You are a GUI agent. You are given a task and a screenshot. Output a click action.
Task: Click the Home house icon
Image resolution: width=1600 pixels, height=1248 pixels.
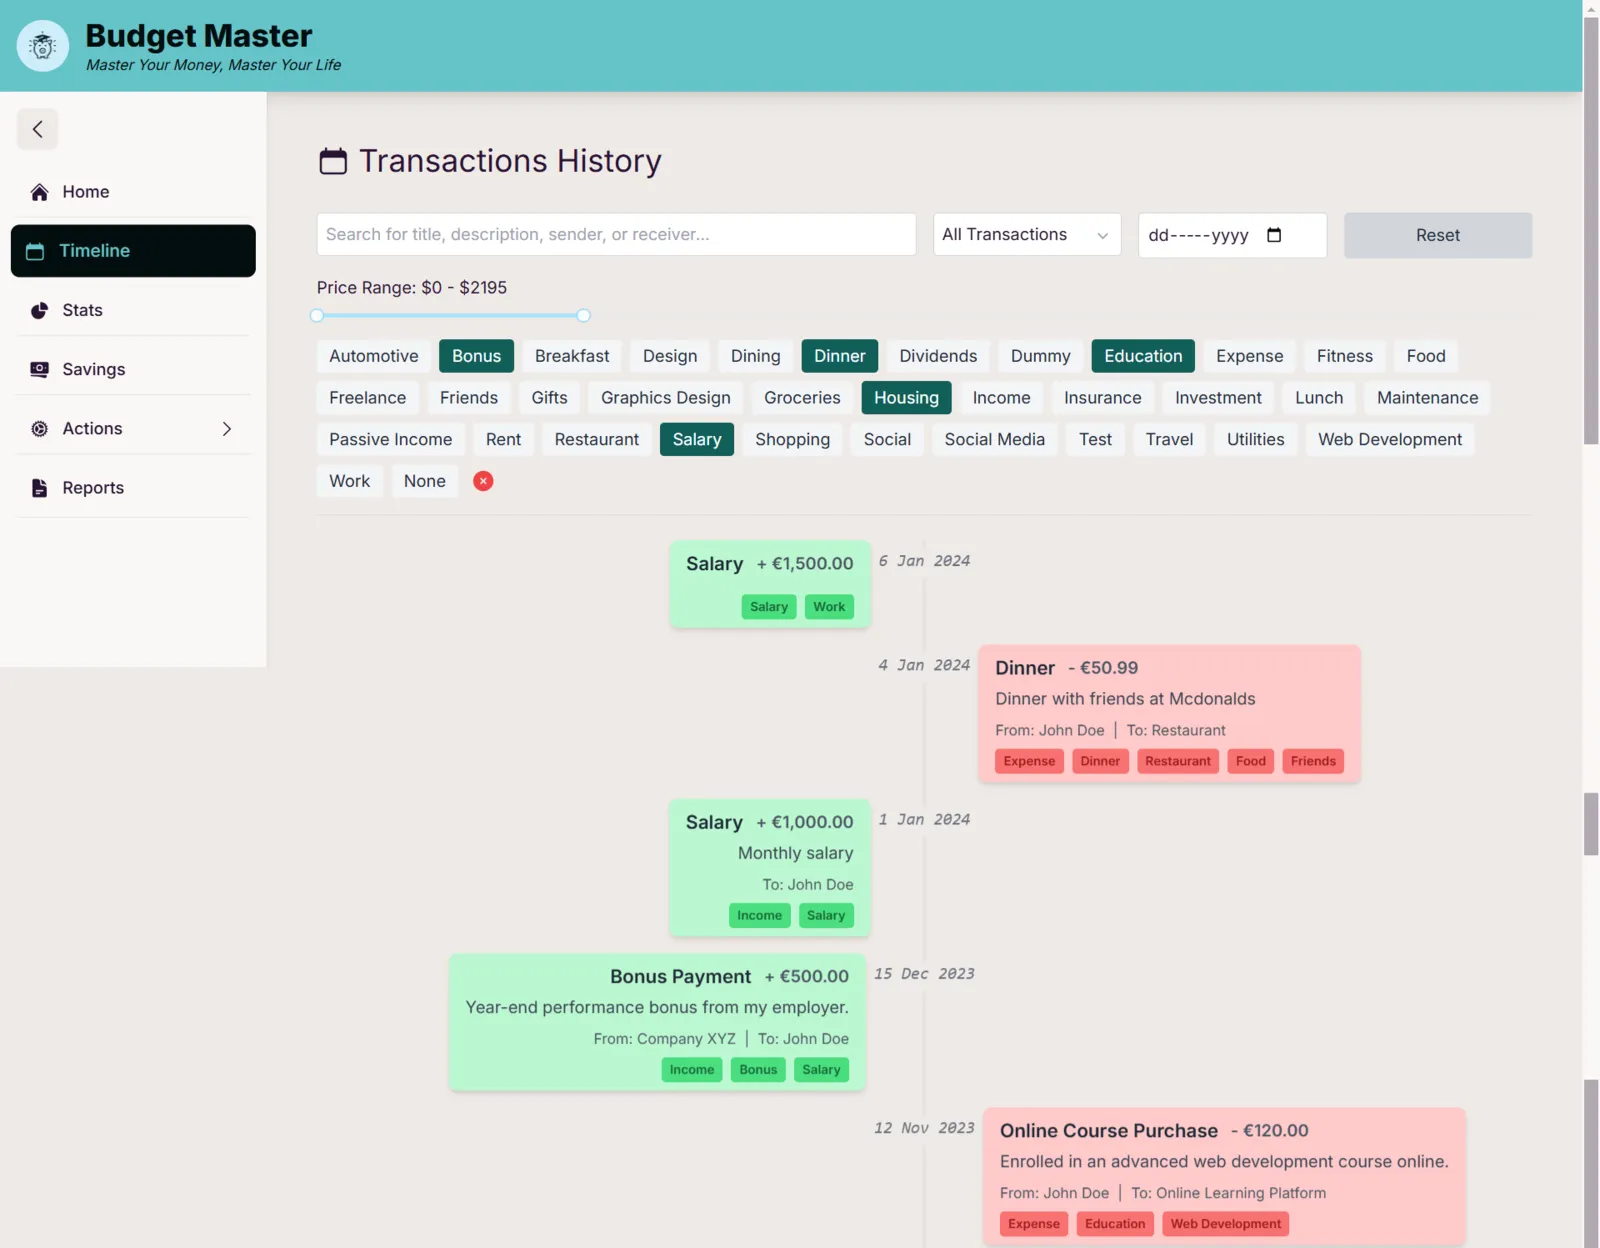coord(40,192)
